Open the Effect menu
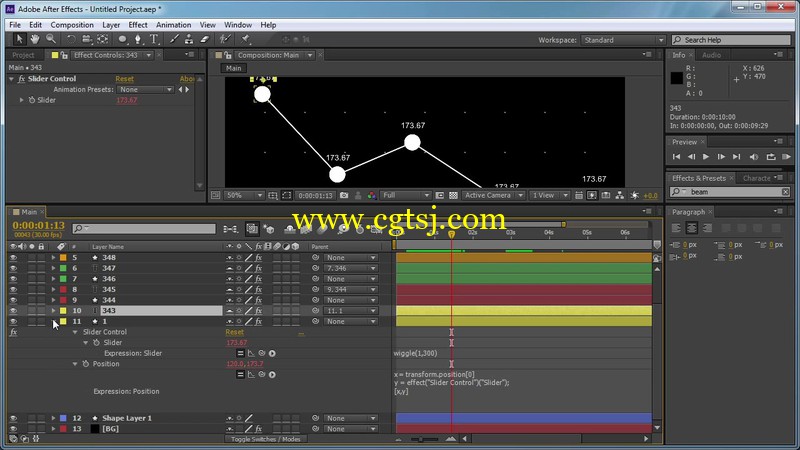800x450 pixels. pos(138,24)
